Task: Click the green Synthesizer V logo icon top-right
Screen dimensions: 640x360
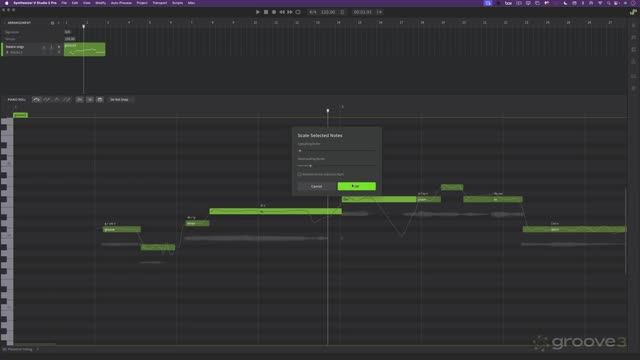Action: (x=633, y=12)
